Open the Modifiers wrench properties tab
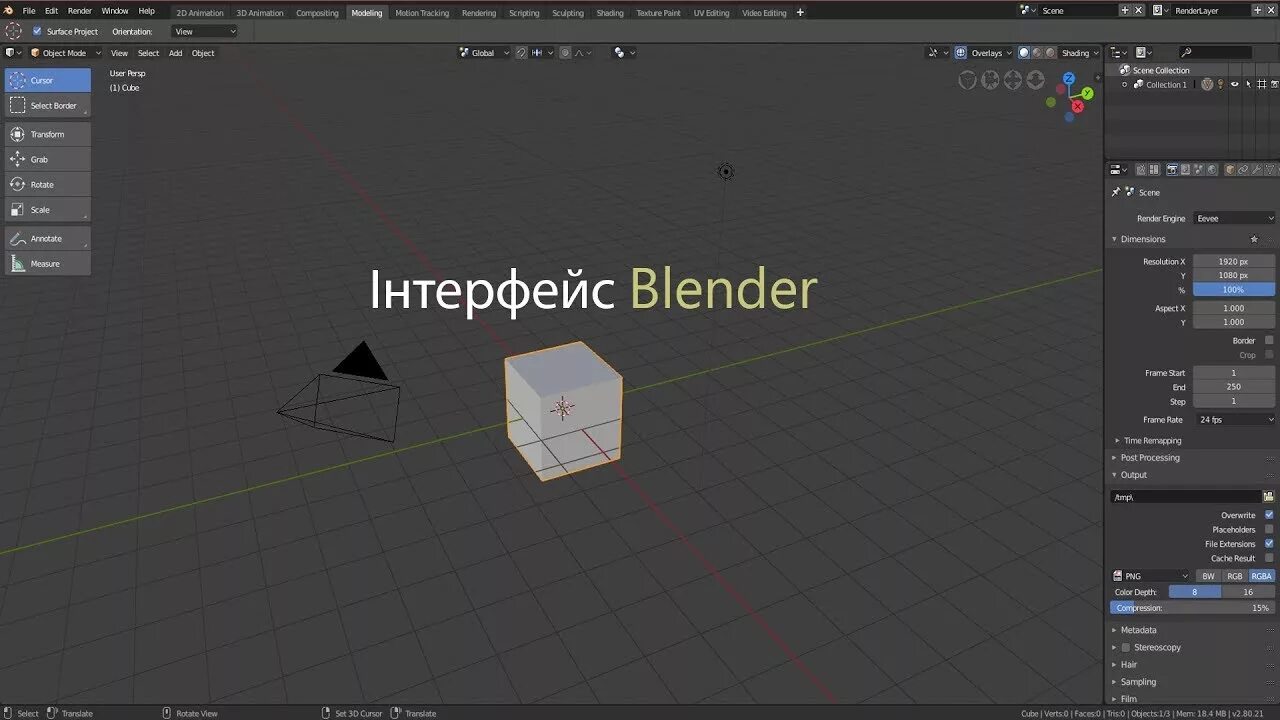 (1257, 170)
